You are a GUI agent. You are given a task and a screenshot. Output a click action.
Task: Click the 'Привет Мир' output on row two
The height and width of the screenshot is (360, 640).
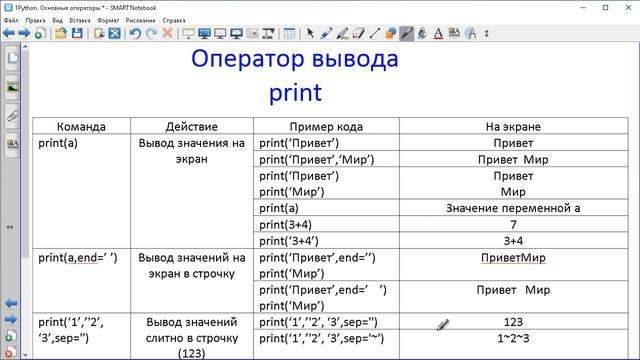(x=513, y=159)
